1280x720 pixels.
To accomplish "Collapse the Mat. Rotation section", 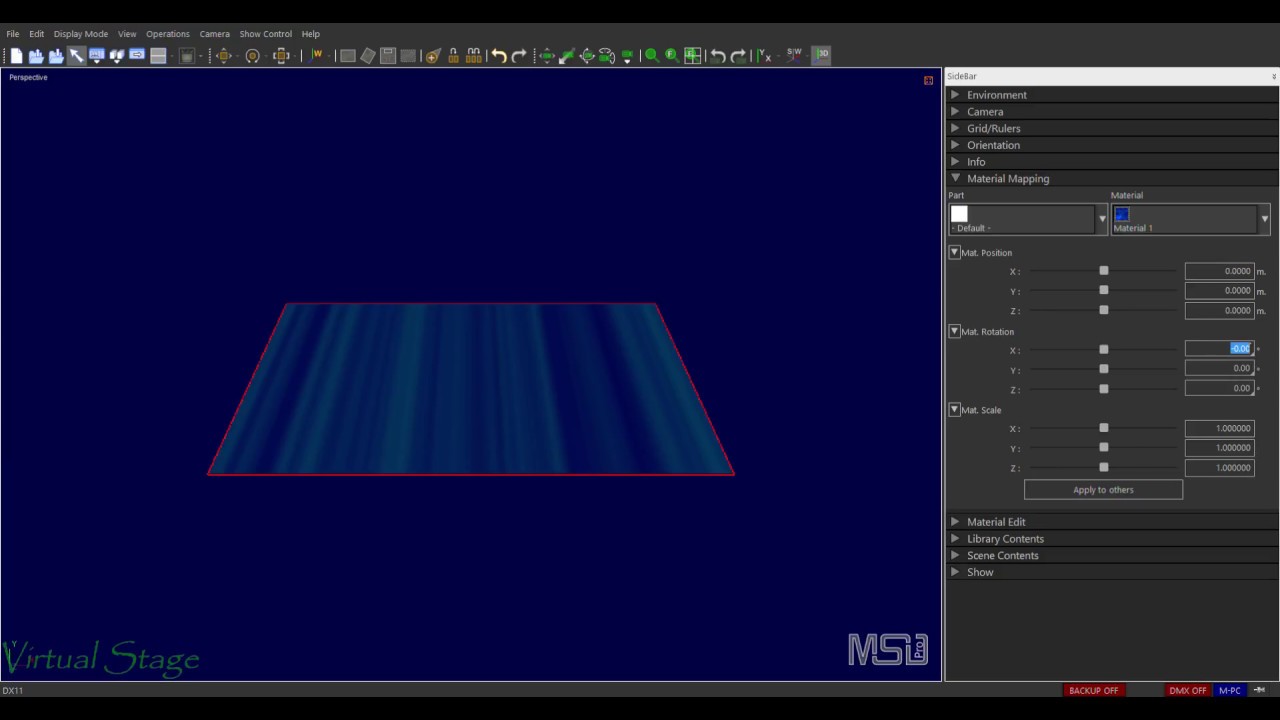I will (x=954, y=331).
